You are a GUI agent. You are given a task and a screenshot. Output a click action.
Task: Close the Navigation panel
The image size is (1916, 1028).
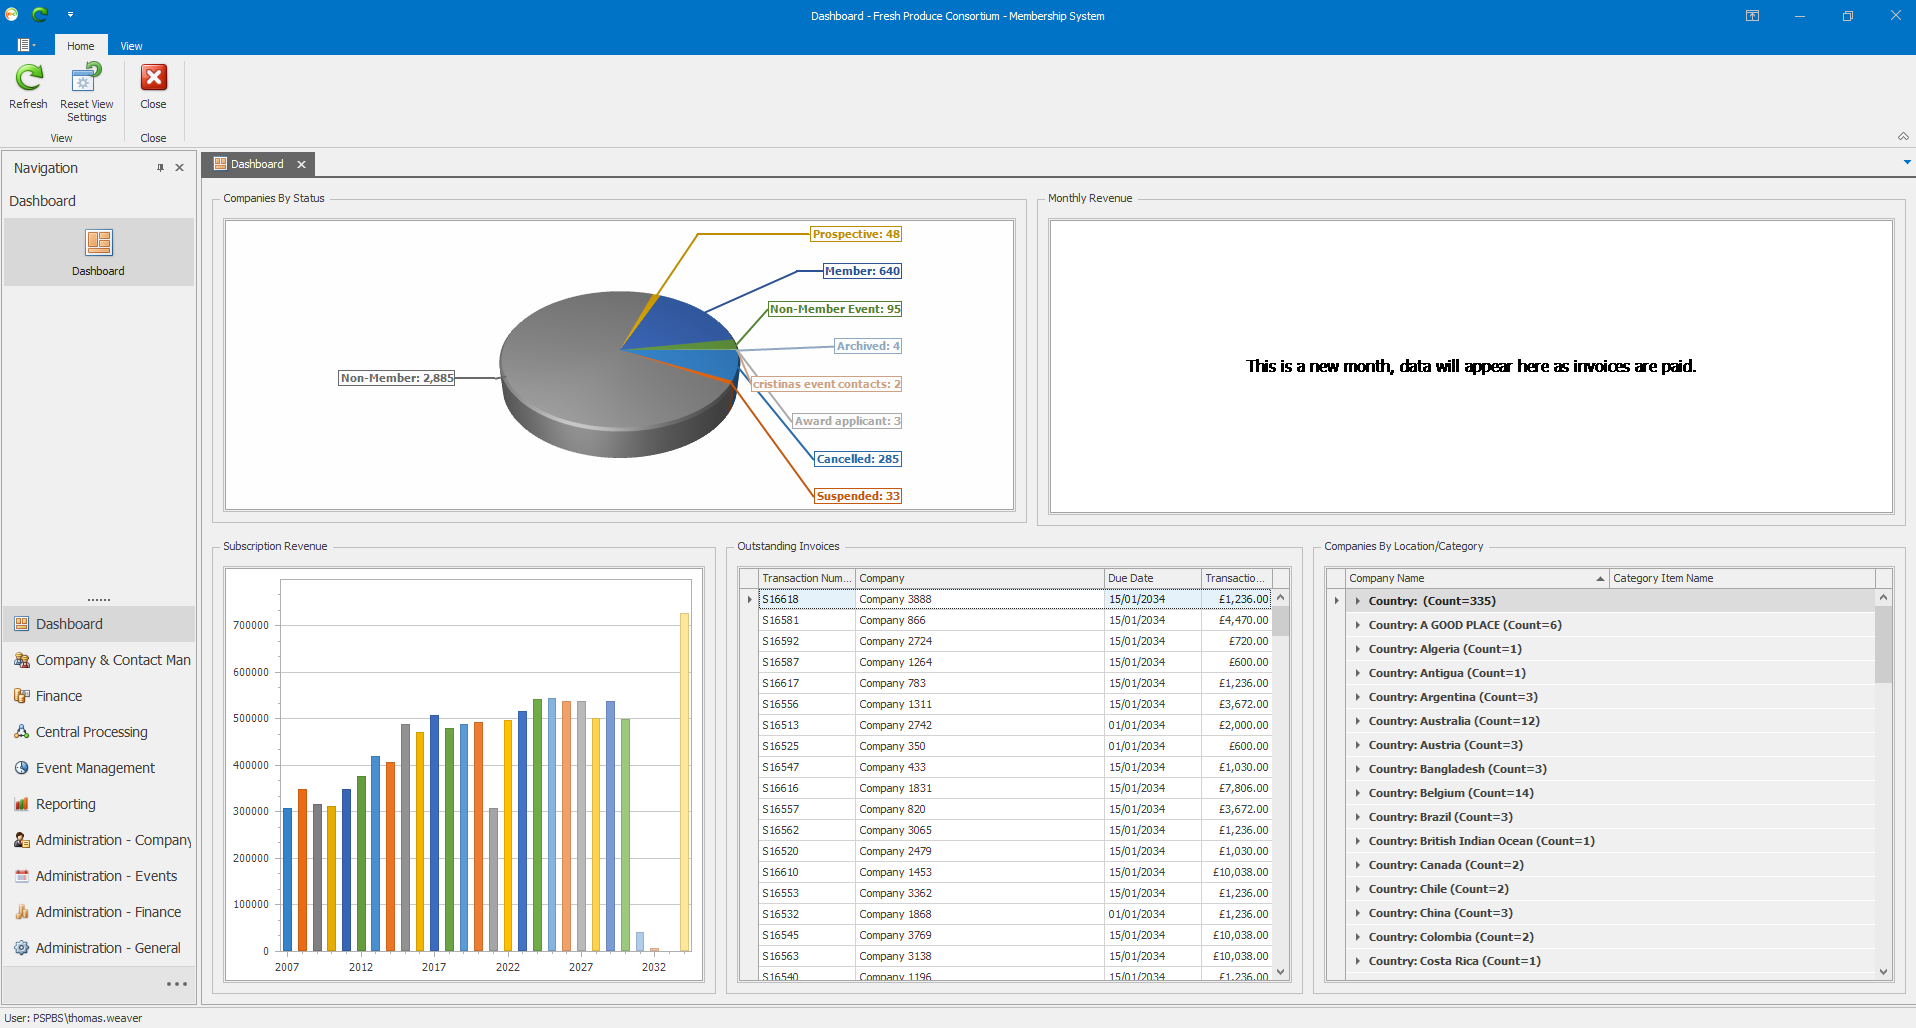[180, 168]
